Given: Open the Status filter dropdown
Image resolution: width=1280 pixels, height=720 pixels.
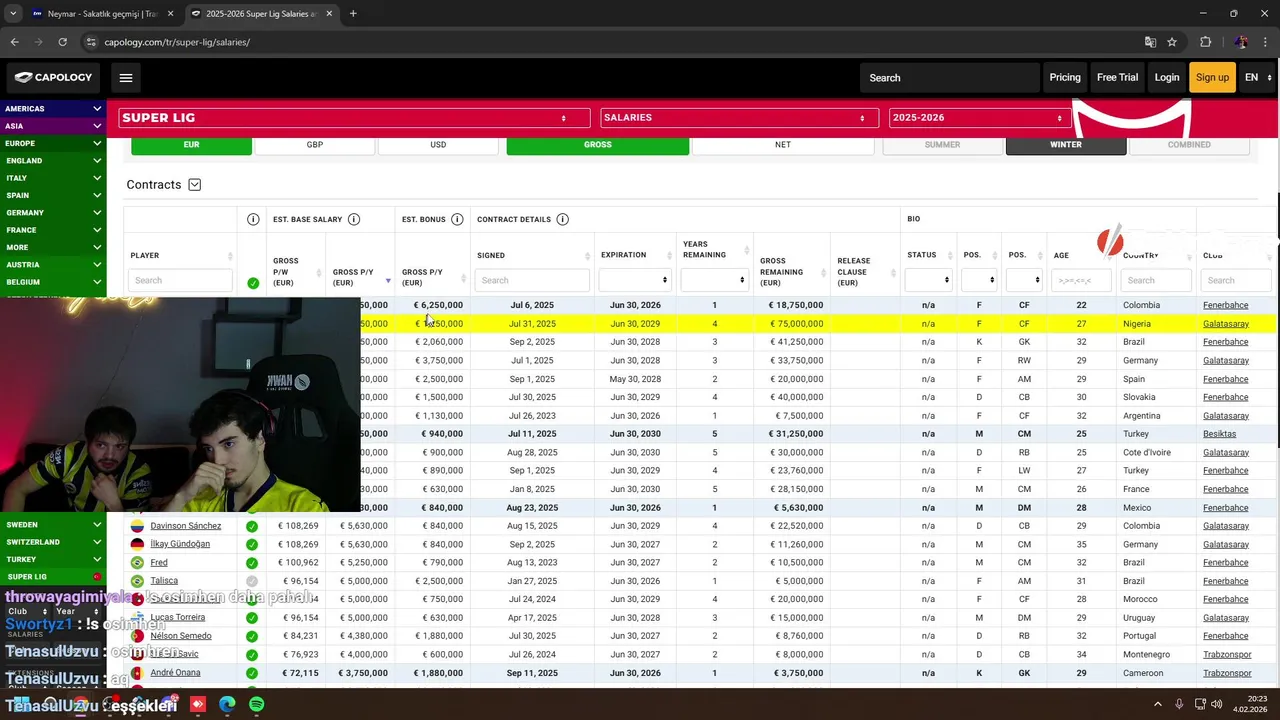Looking at the screenshot, I should click(x=928, y=280).
